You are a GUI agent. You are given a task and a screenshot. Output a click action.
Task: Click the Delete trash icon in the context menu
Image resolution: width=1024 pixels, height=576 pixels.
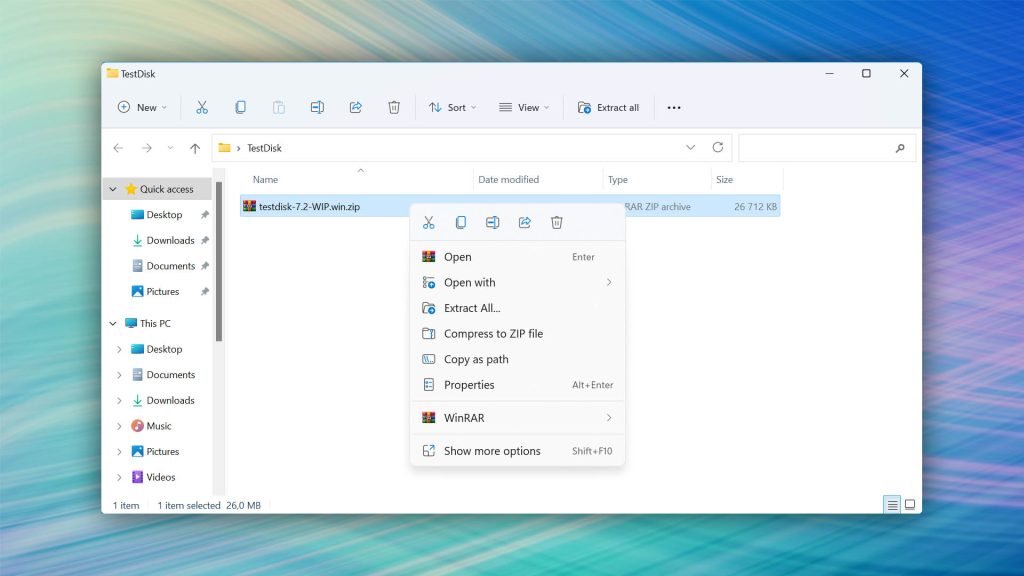pyautogui.click(x=557, y=223)
